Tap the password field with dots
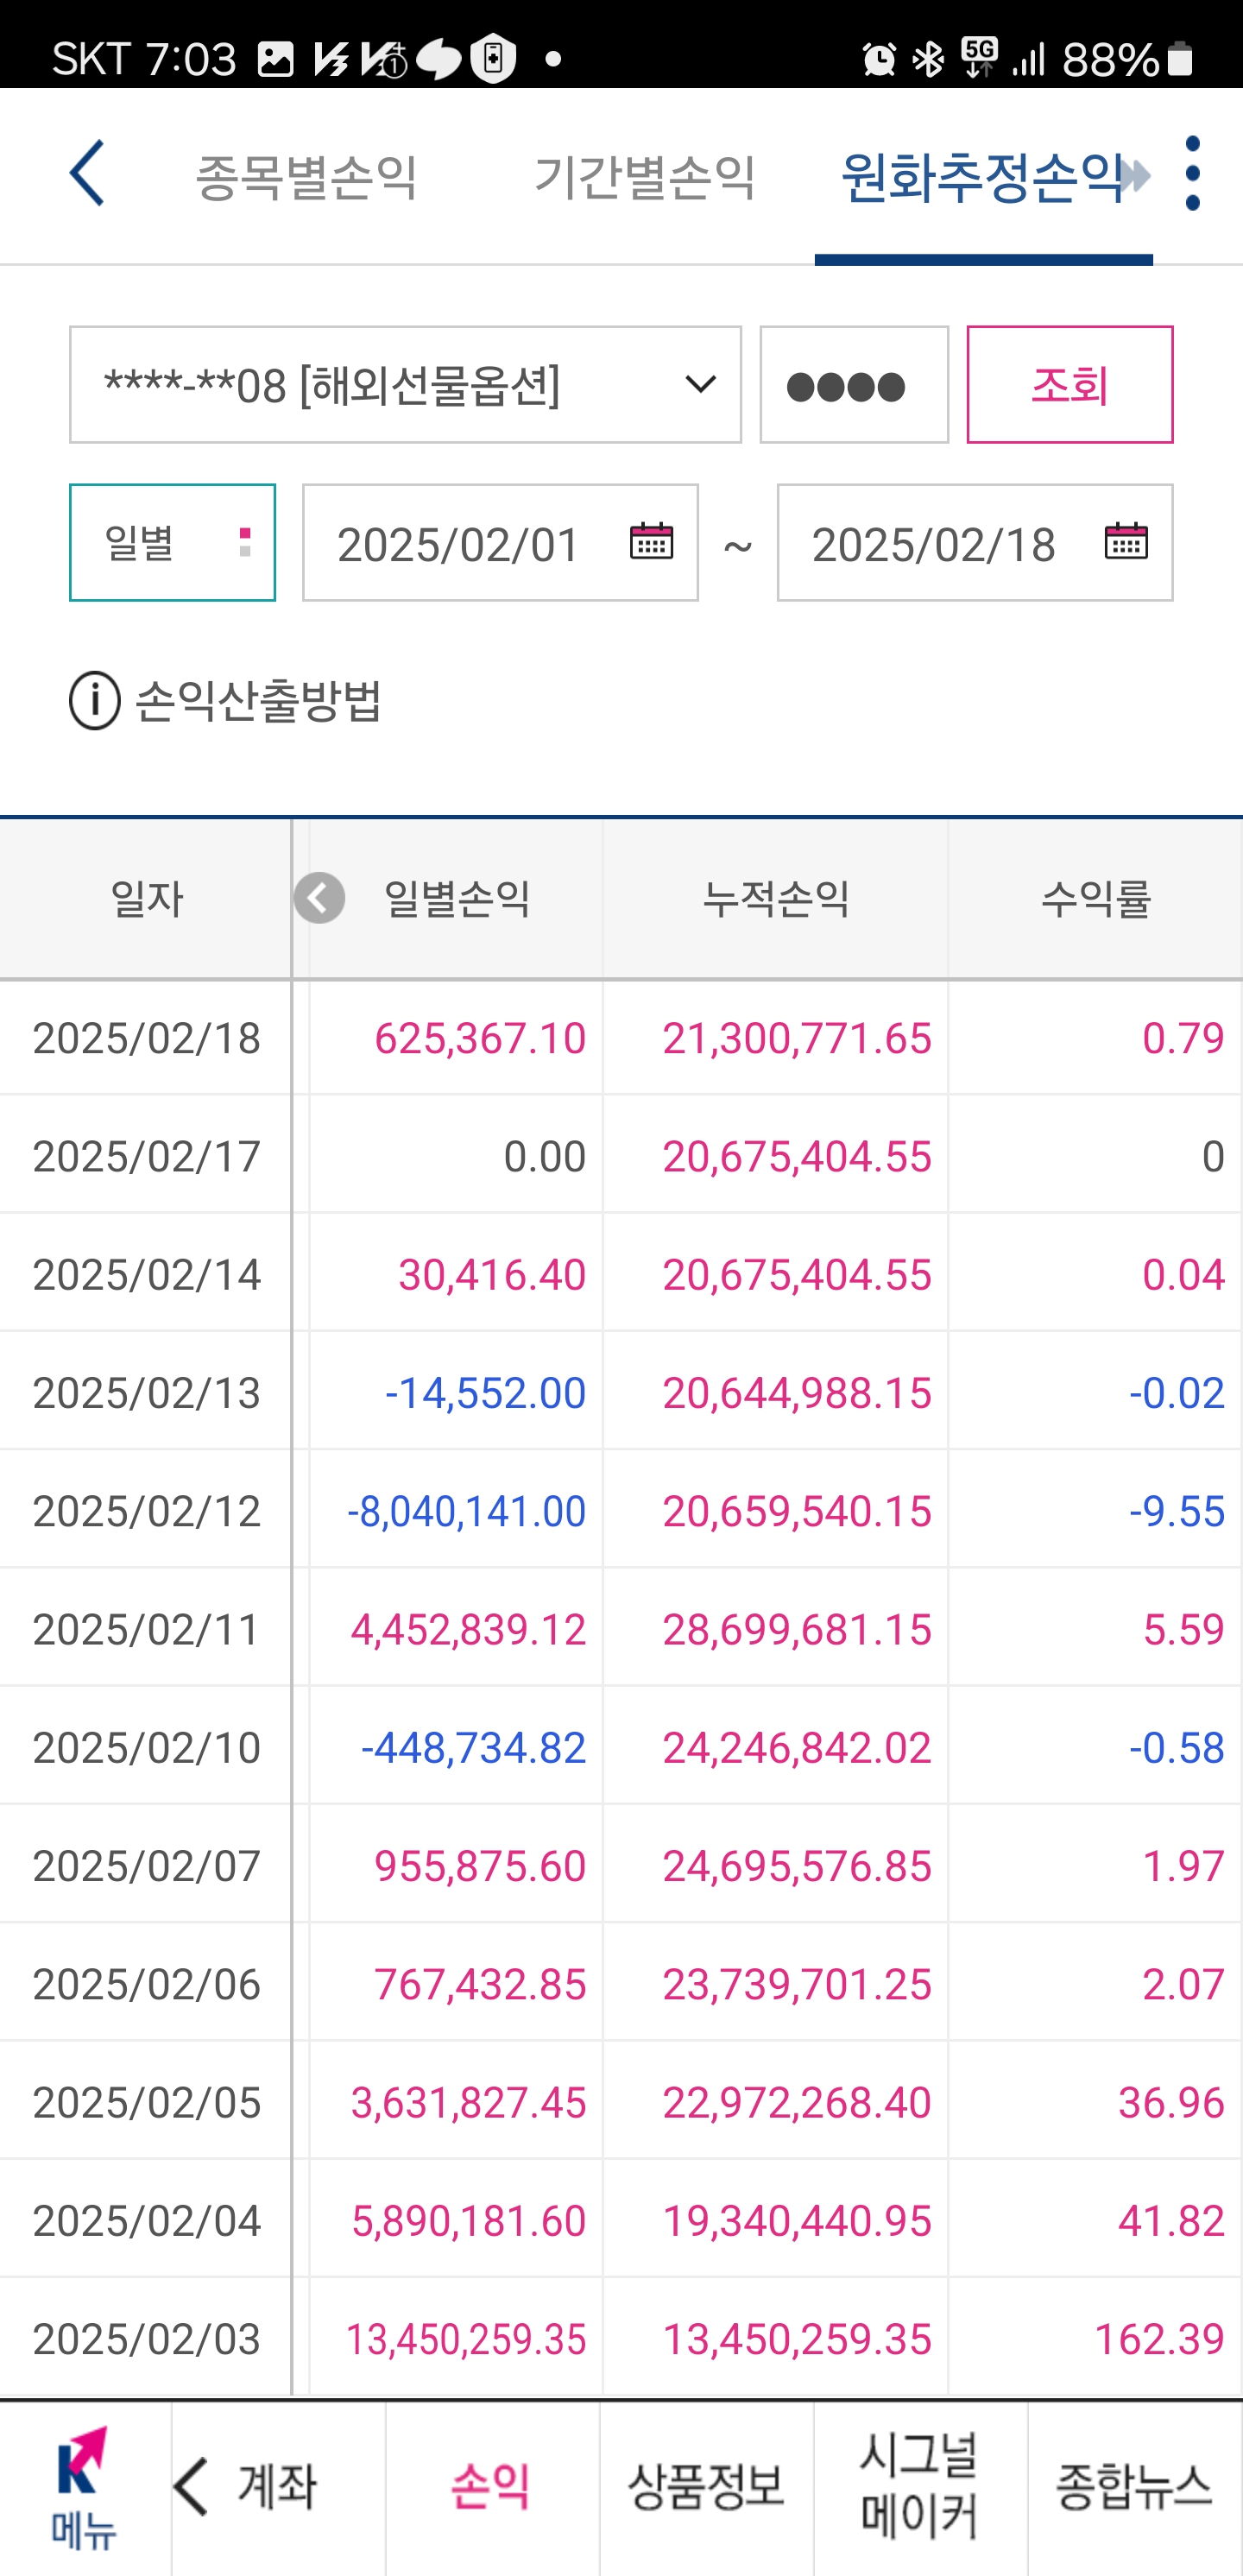This screenshot has height=2576, width=1243. coord(853,384)
